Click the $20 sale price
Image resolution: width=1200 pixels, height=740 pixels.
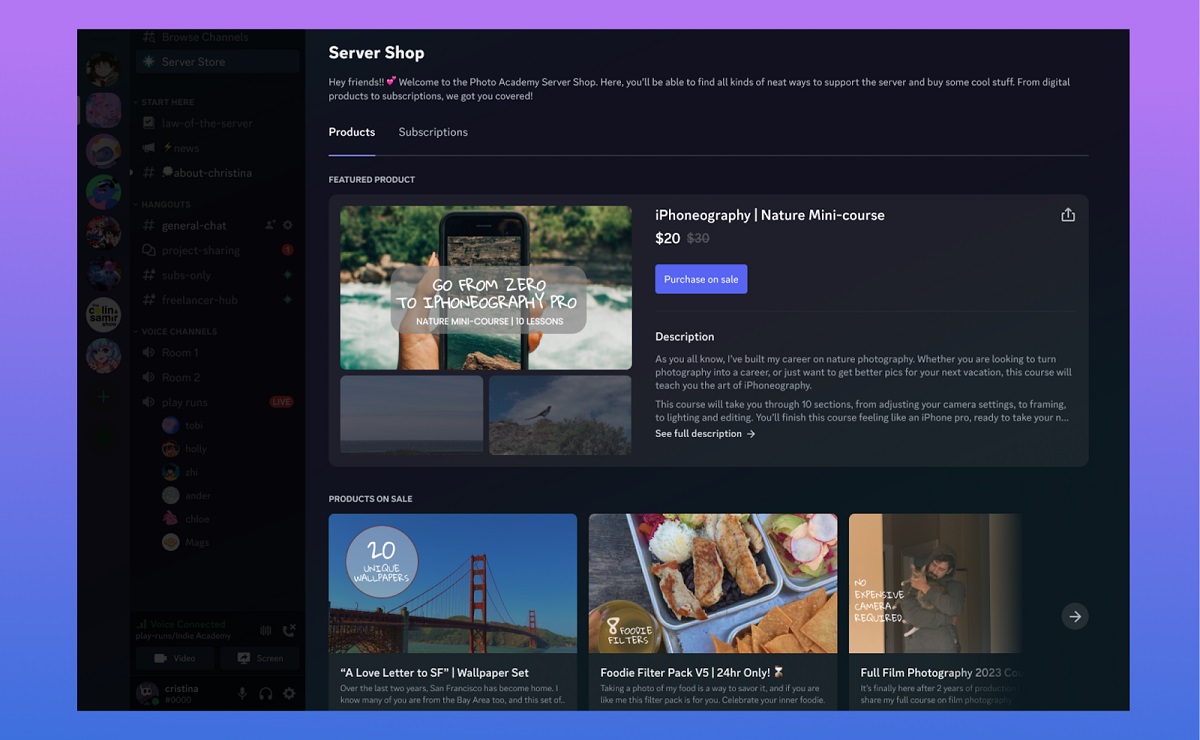(668, 239)
